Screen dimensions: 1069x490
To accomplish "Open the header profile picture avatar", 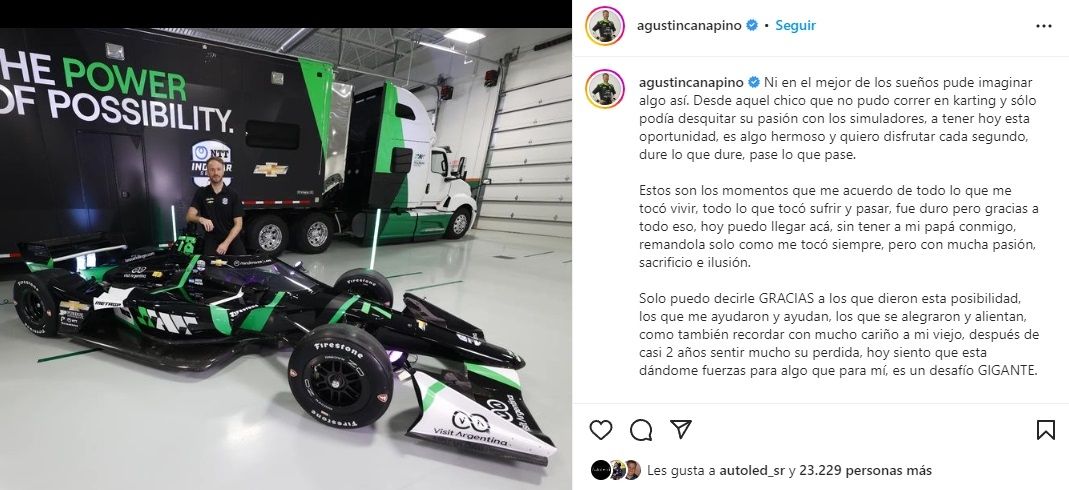I will [x=604, y=26].
